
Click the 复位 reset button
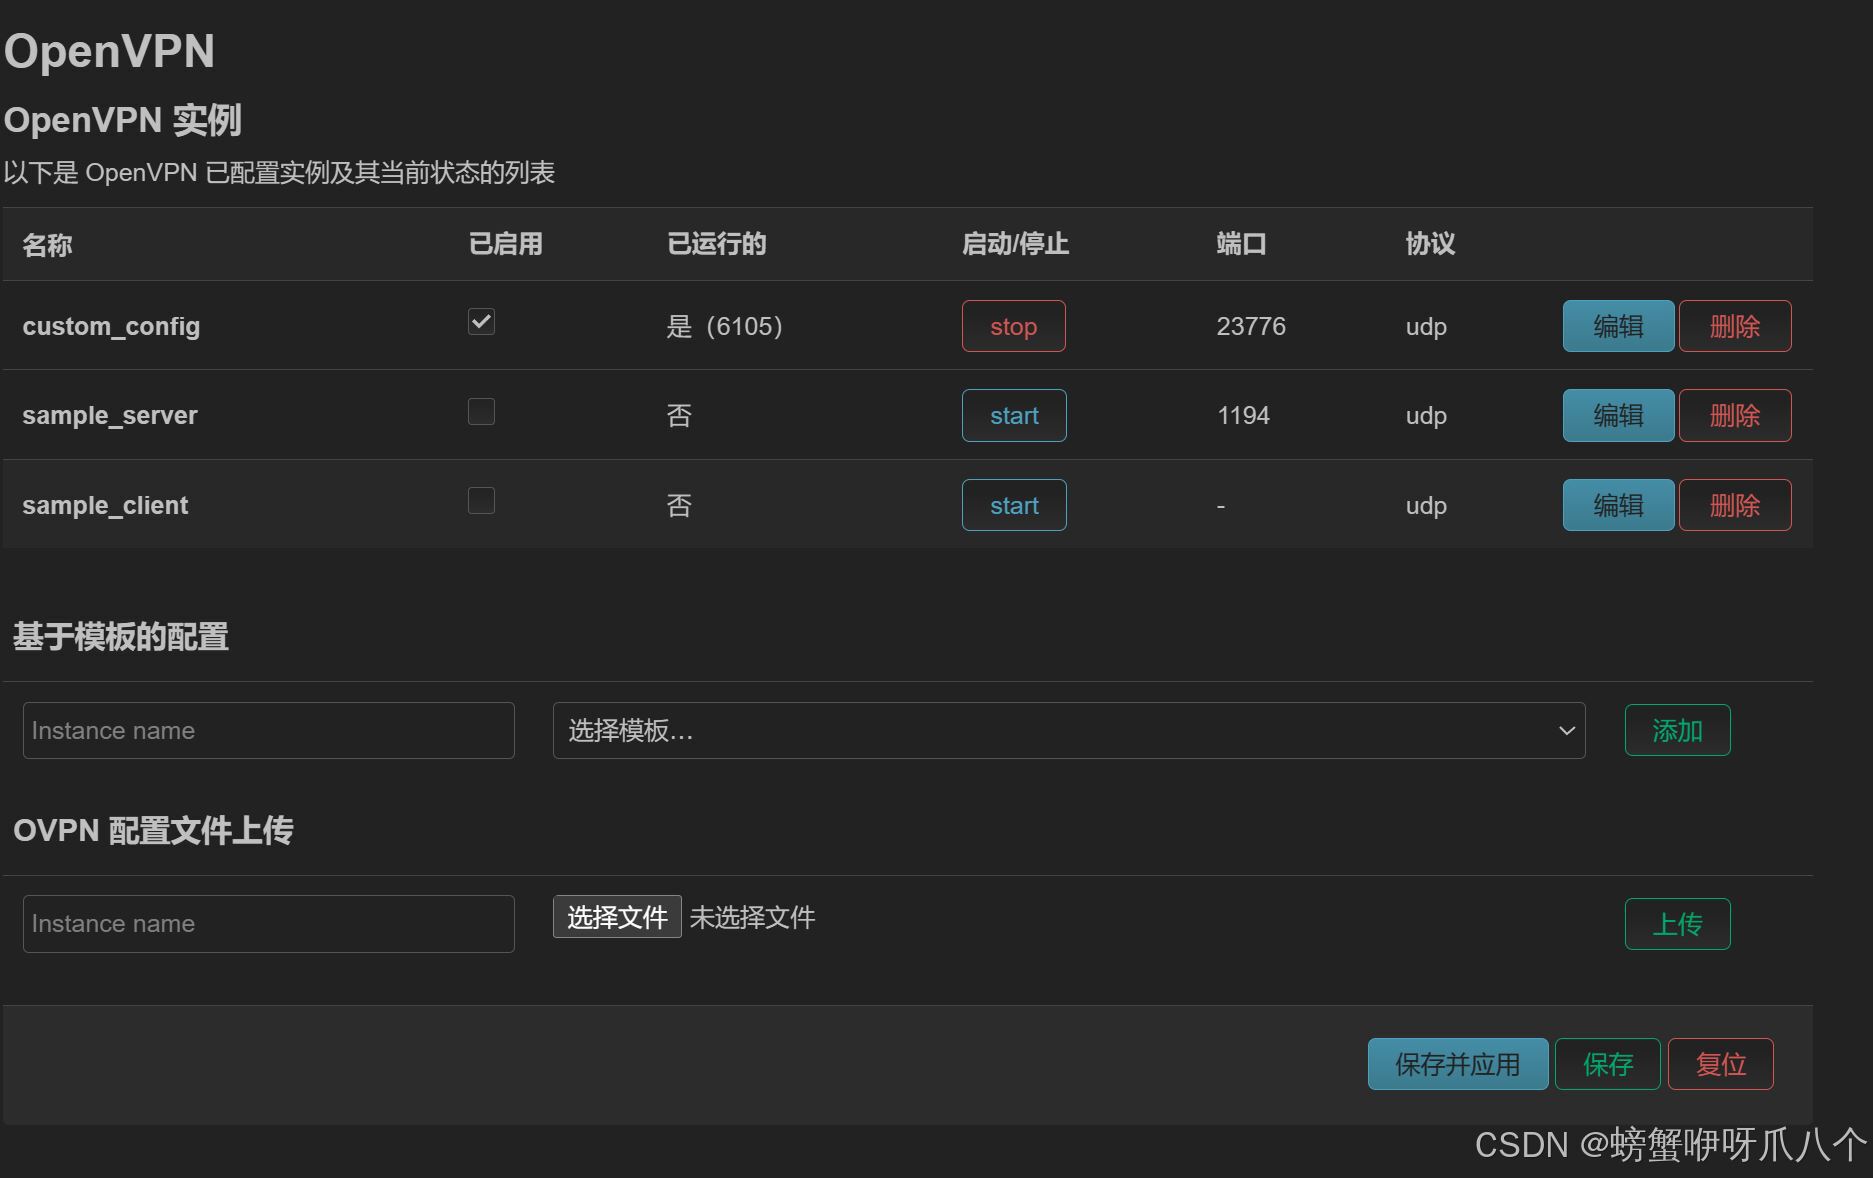(x=1721, y=1064)
